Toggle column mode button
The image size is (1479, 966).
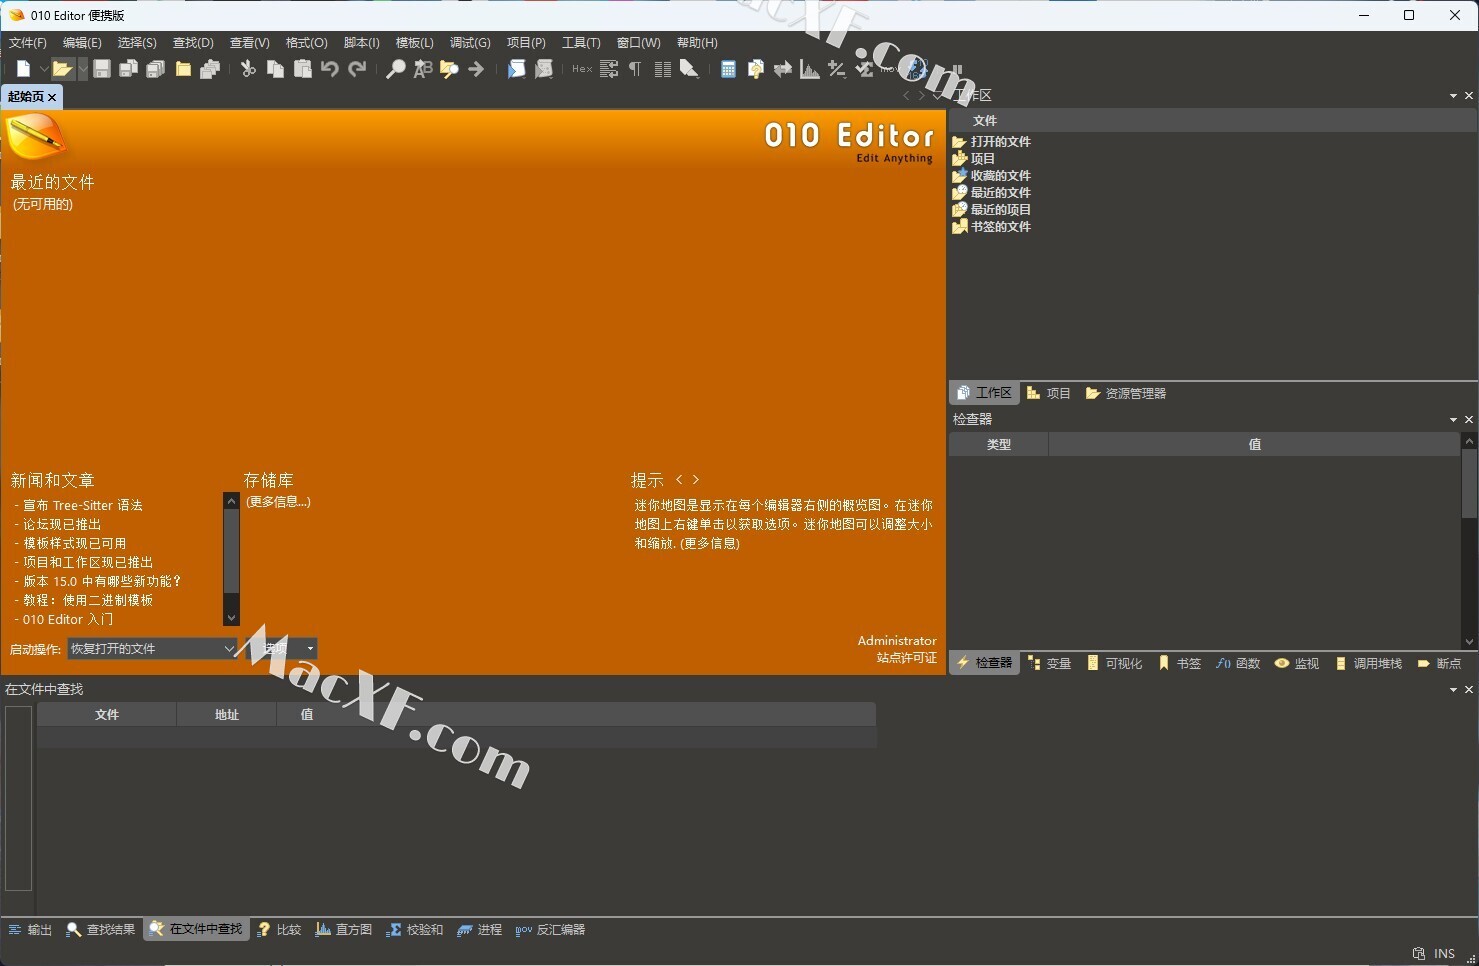[x=662, y=69]
